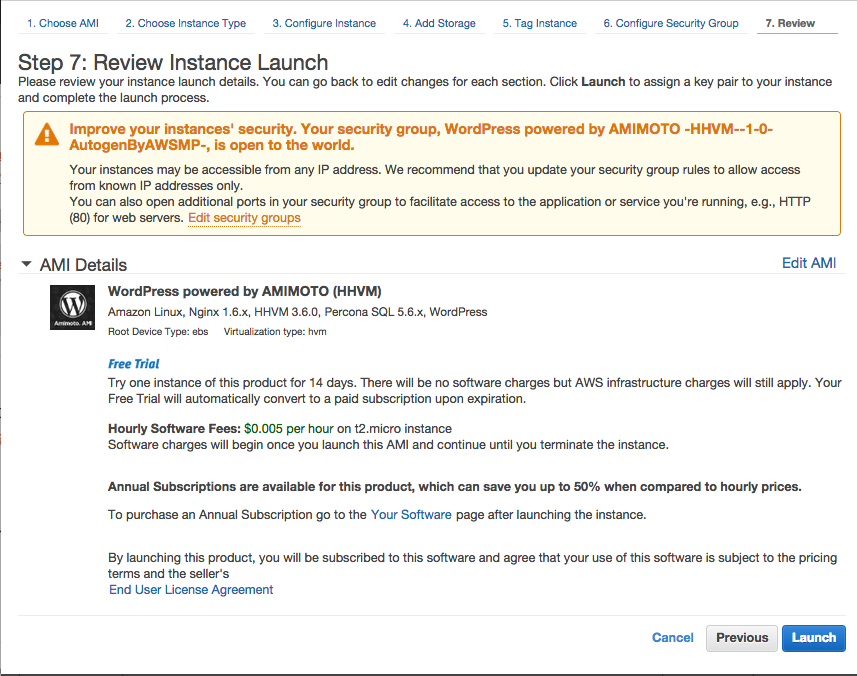
Task: Open the Choose Instance Type step
Action: tap(186, 23)
